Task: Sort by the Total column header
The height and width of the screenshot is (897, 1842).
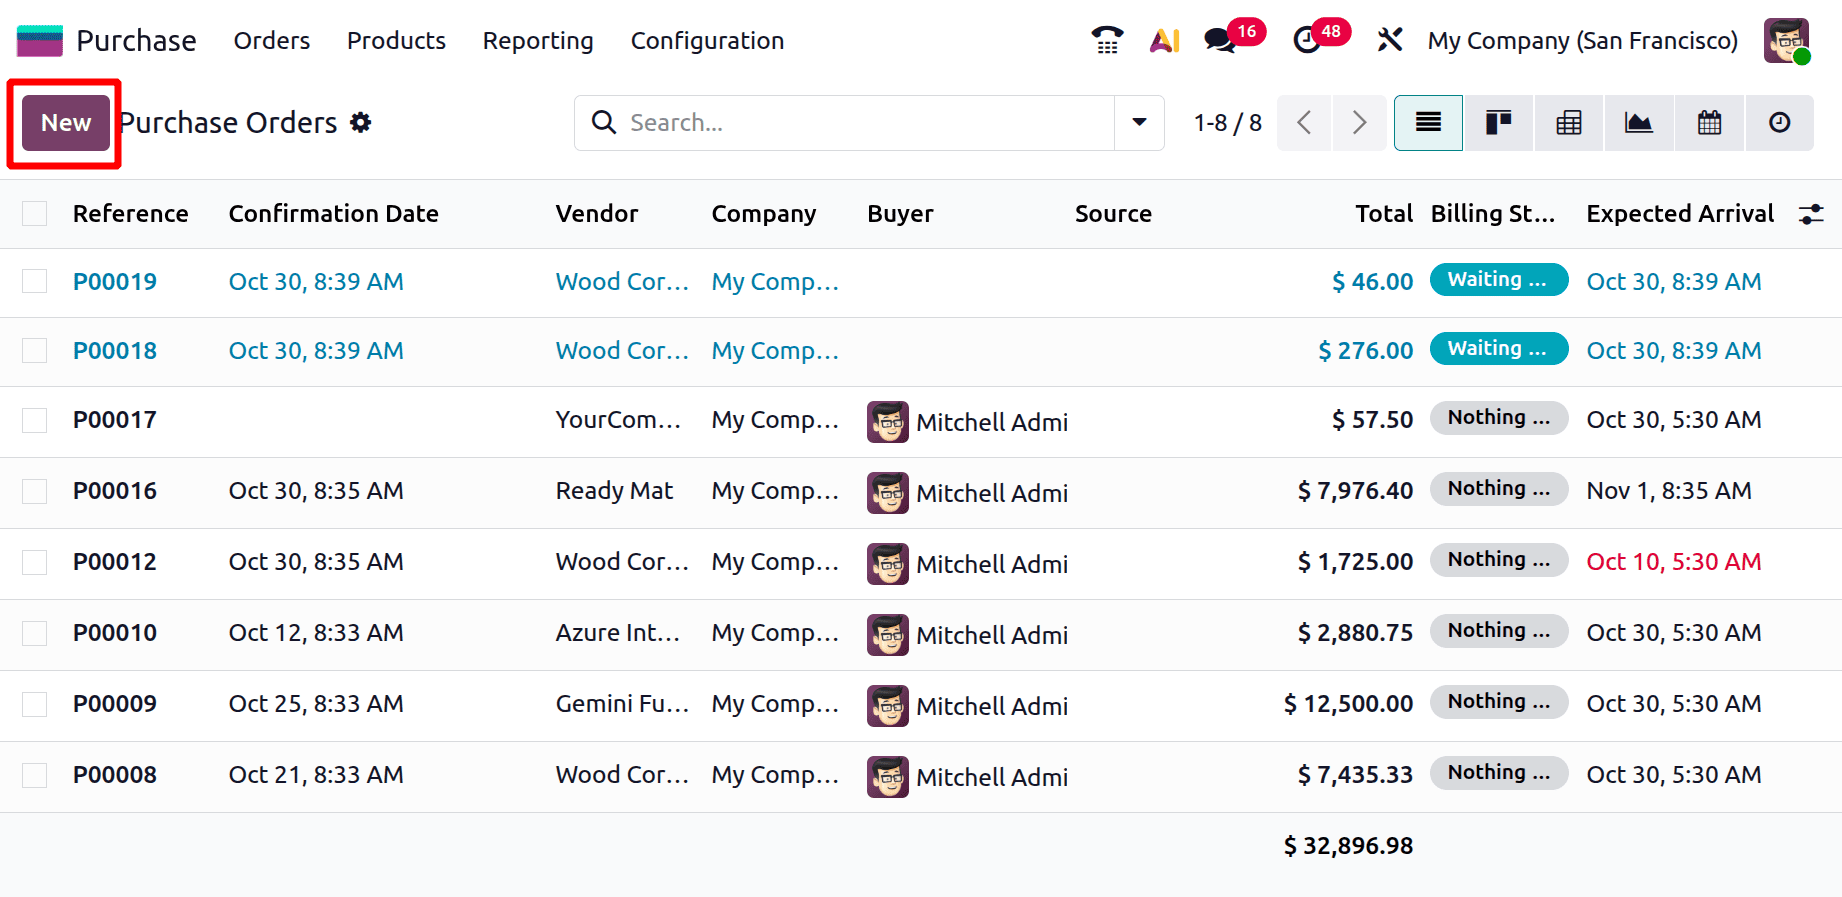Action: (1384, 214)
